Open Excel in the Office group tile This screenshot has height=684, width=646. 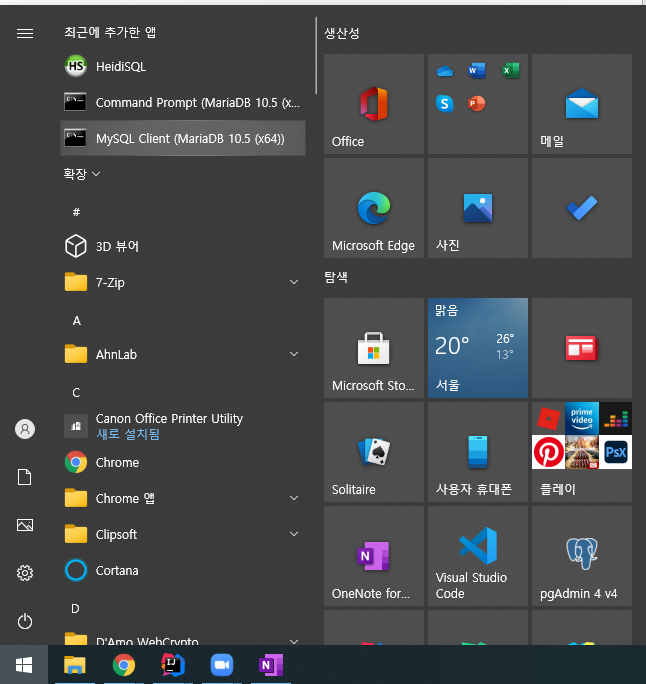point(510,71)
